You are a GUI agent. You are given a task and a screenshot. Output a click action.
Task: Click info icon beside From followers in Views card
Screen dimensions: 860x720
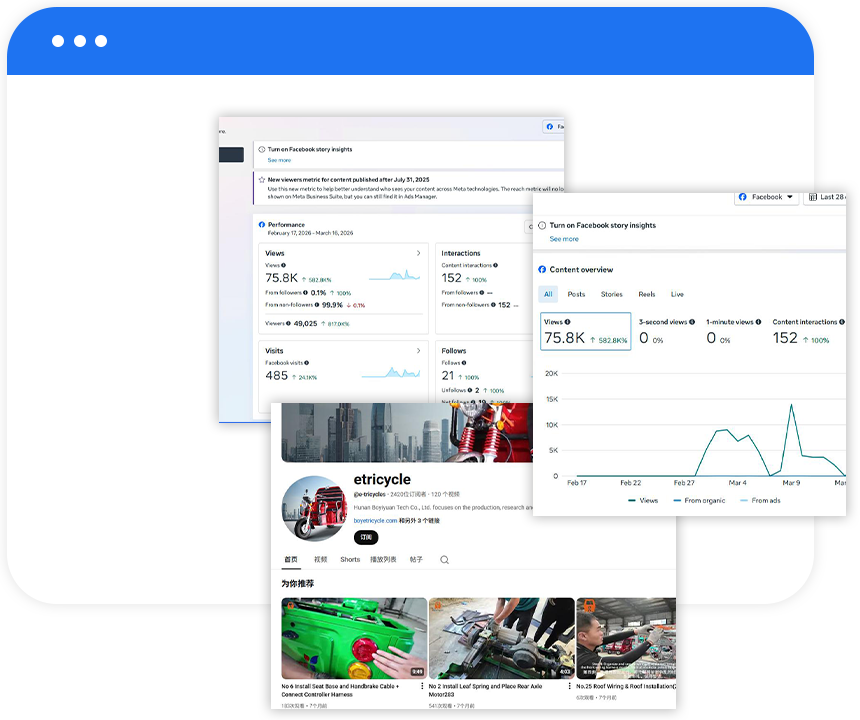pos(305,293)
